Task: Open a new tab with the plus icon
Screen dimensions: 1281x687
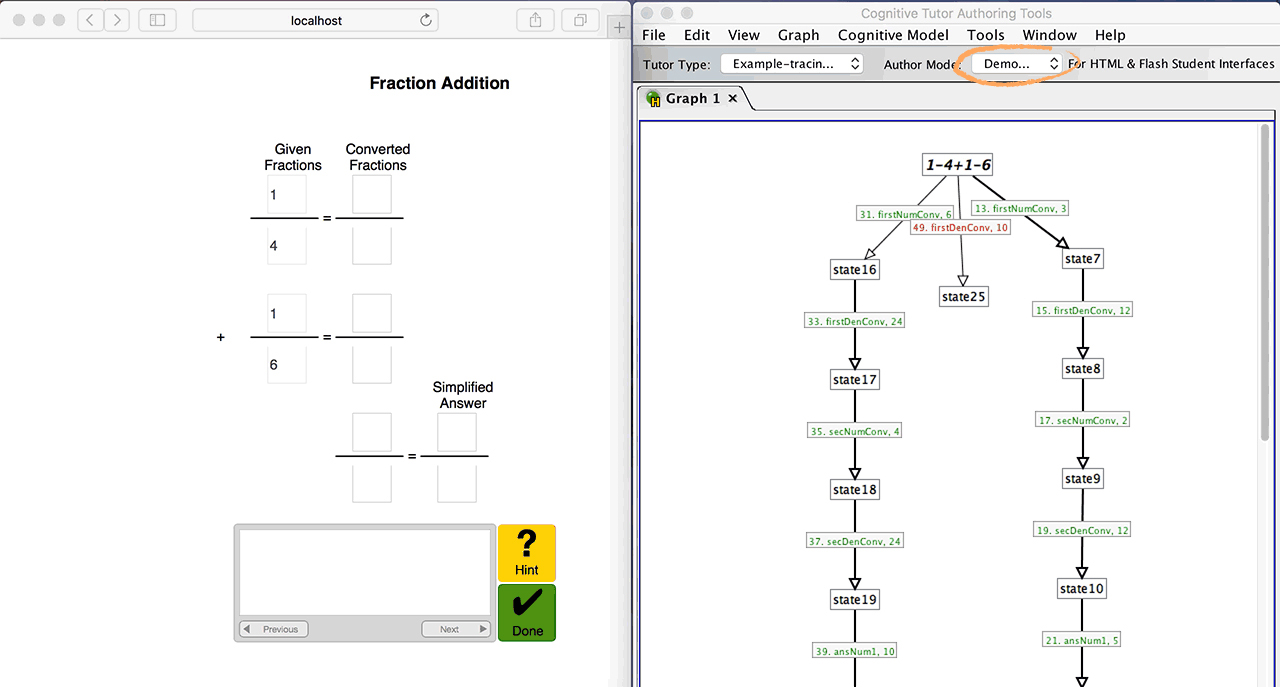Action: click(619, 26)
